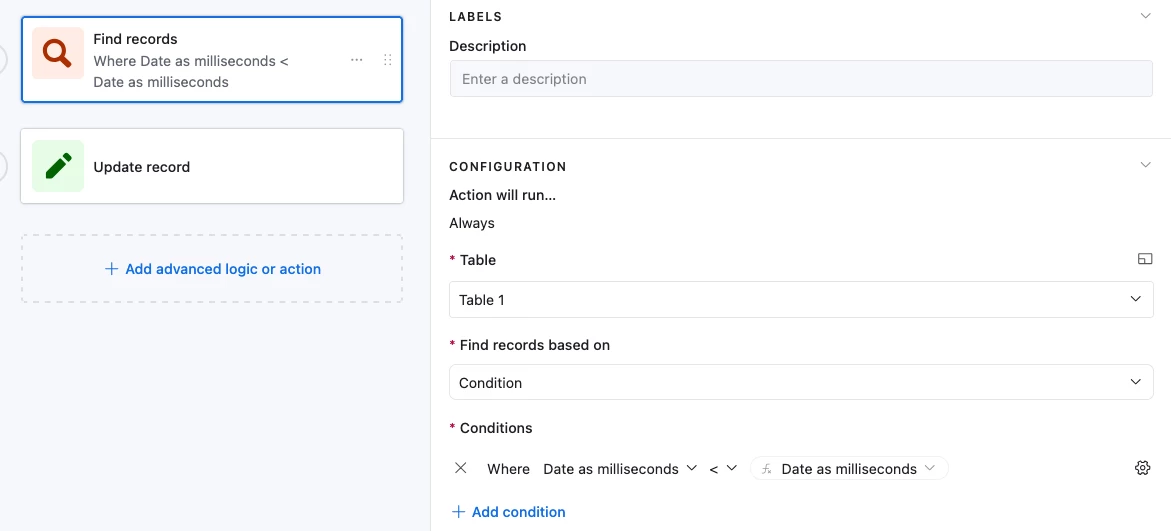Change the less-than operator dropdown
The image size is (1171, 531).
tap(723, 469)
